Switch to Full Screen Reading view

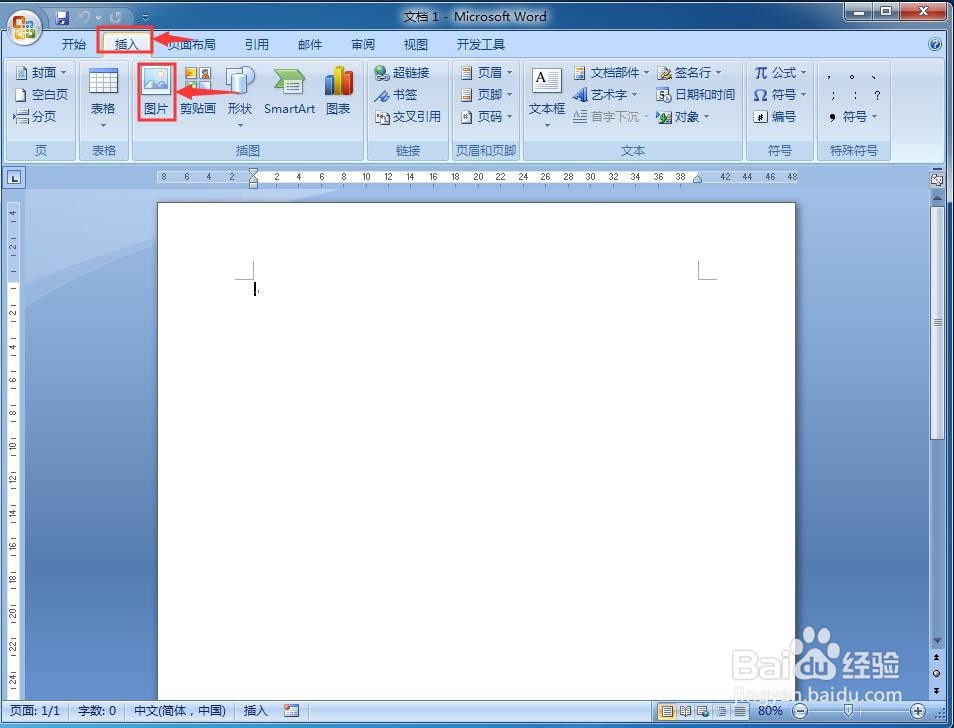686,710
